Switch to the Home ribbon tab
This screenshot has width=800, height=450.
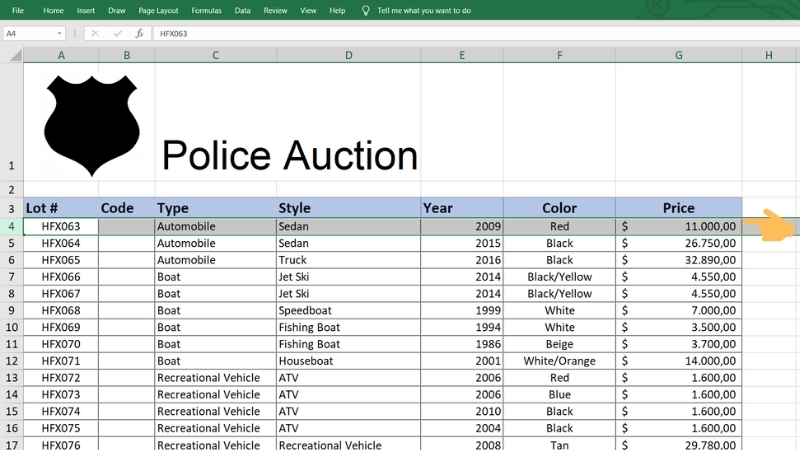coord(53,10)
